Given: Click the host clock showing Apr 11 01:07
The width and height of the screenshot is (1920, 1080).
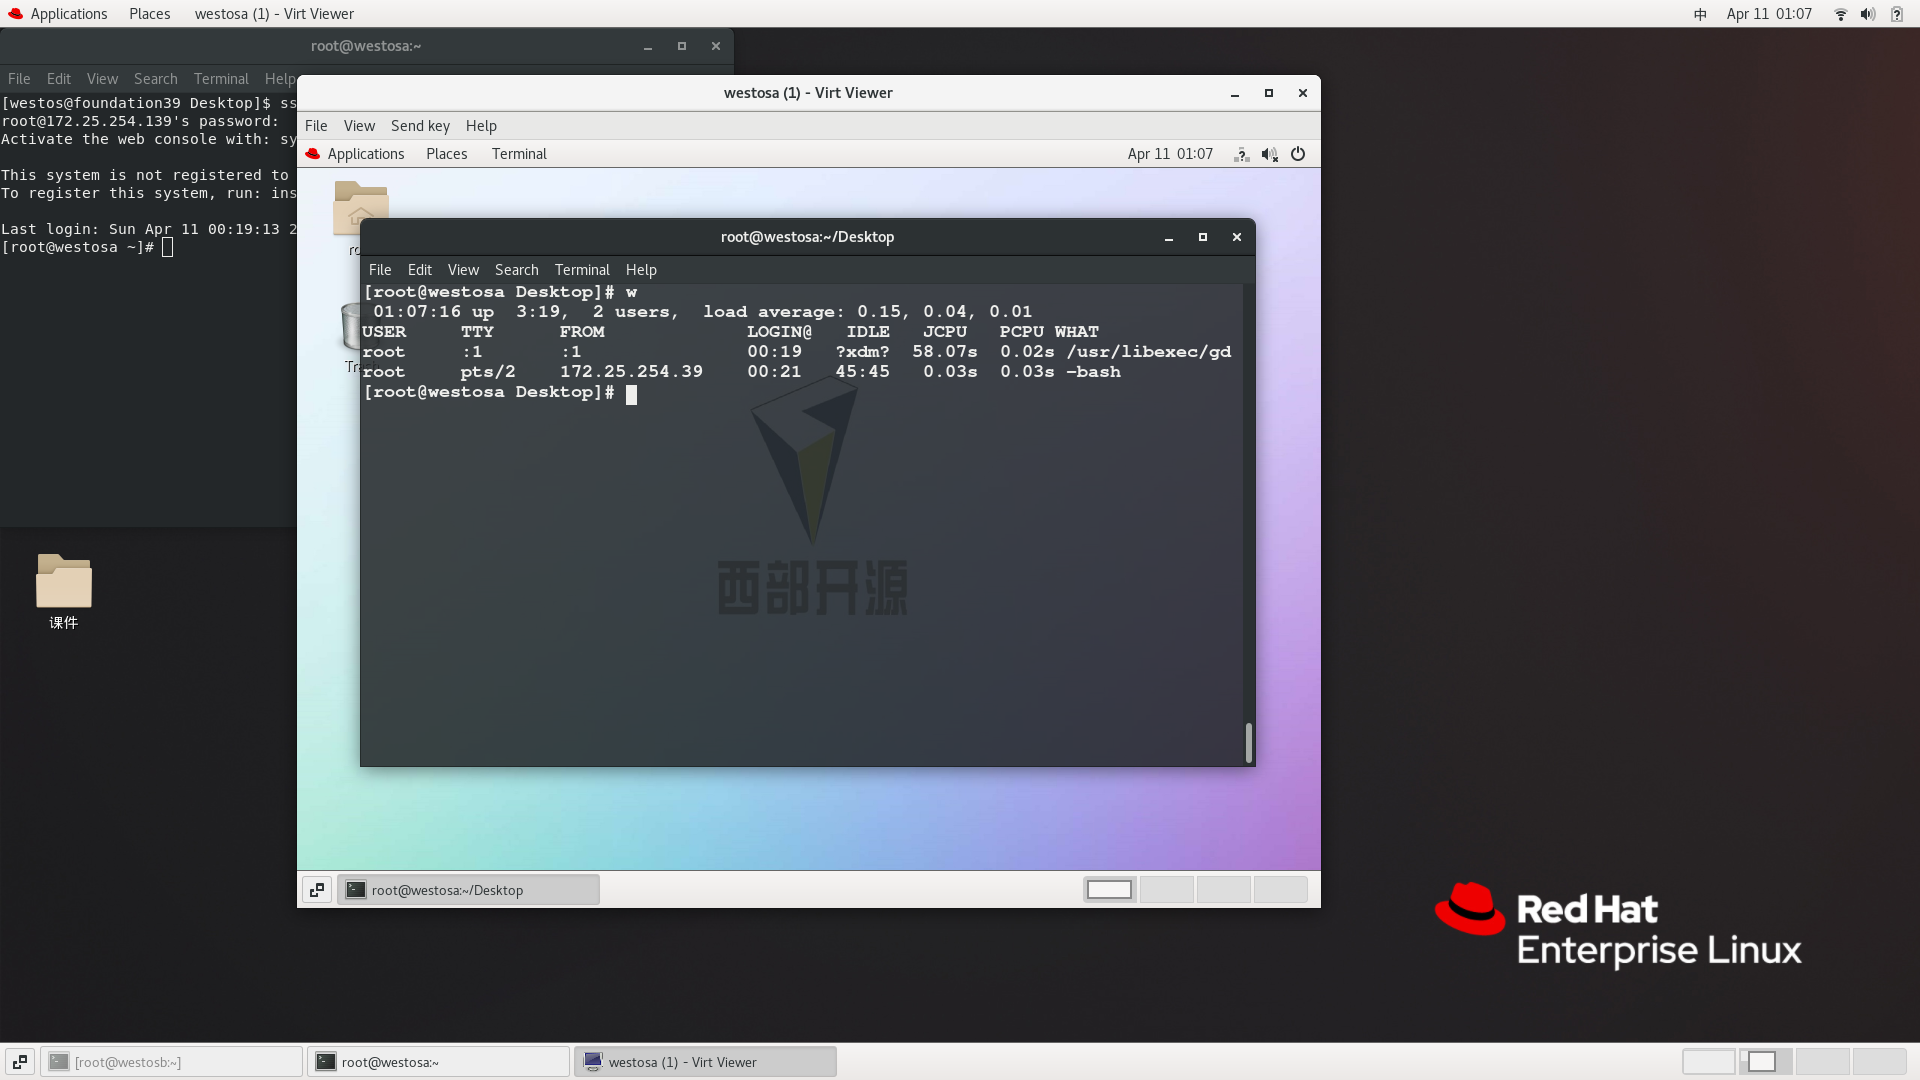Looking at the screenshot, I should click(1769, 14).
